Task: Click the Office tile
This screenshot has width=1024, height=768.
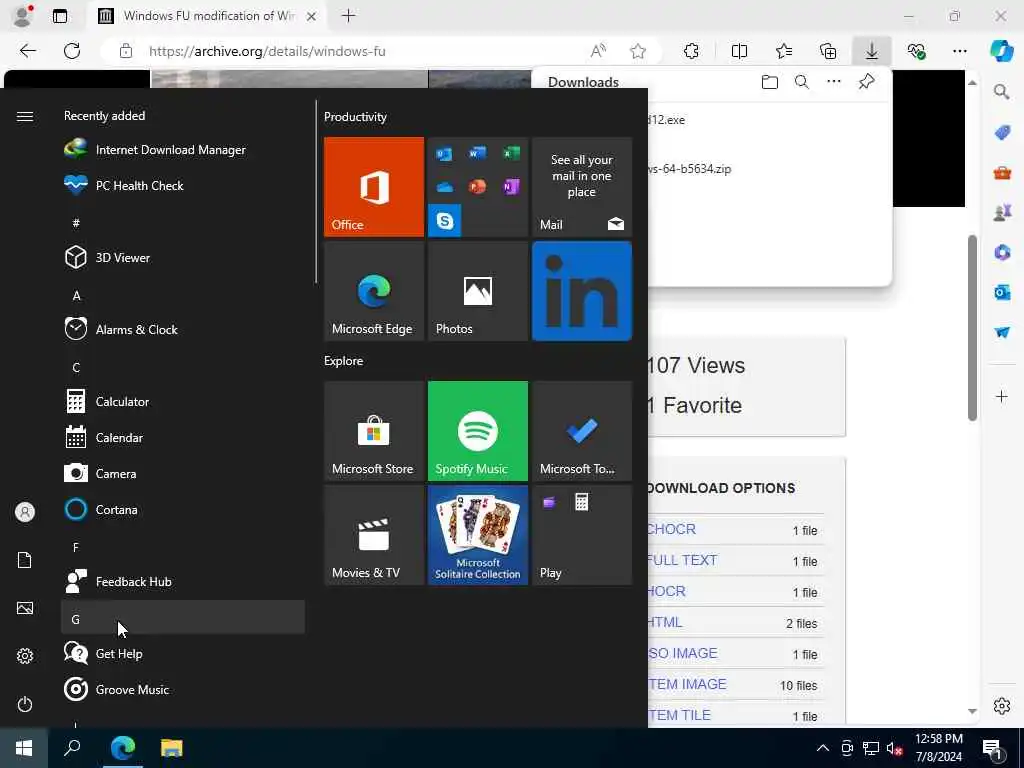Action: pos(374,187)
